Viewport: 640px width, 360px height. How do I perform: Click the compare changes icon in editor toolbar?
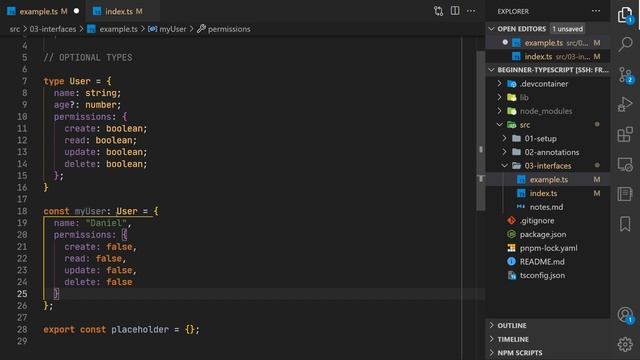click(x=438, y=11)
